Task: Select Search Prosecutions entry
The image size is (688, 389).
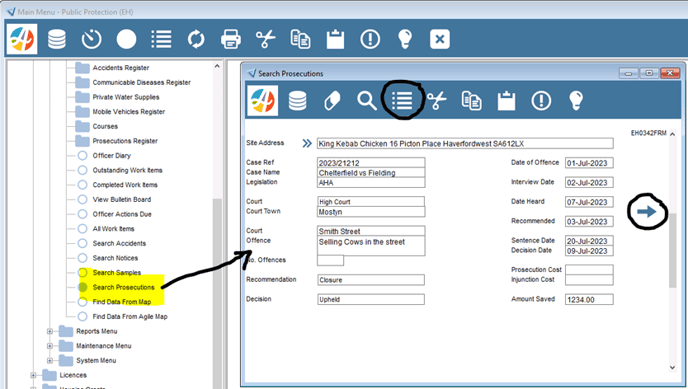Action: [123, 287]
